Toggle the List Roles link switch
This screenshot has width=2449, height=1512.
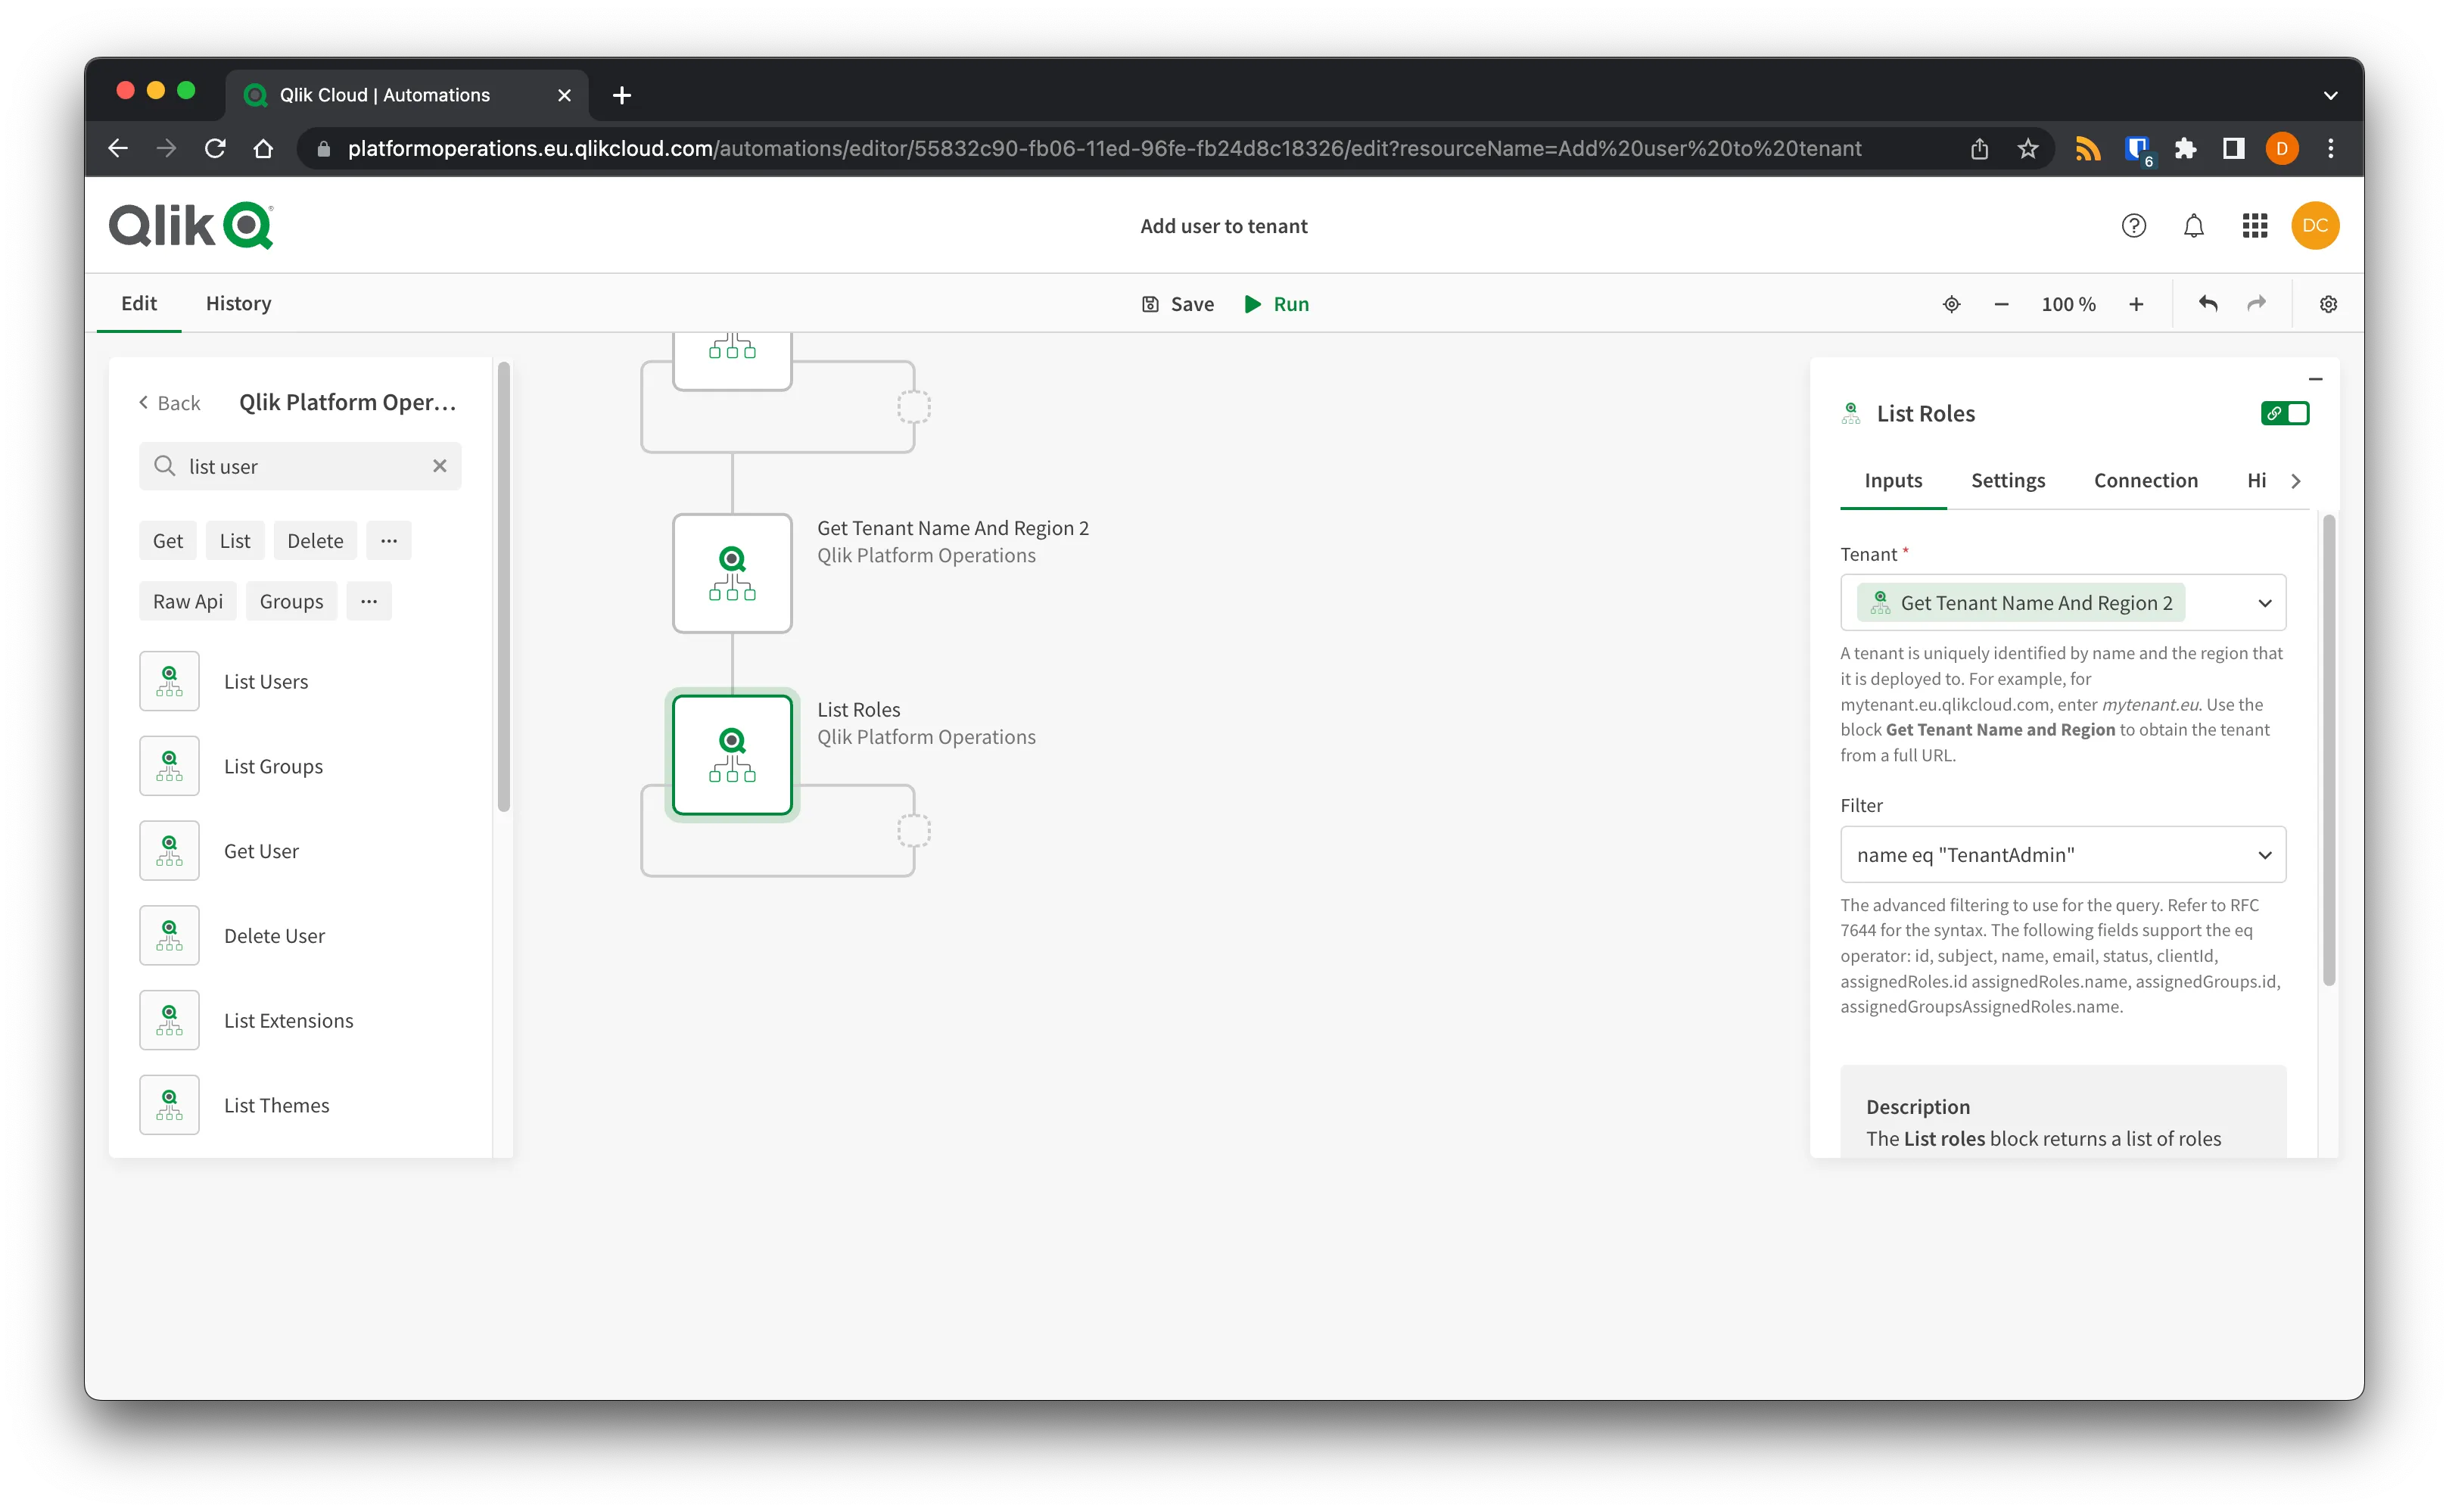click(x=2285, y=413)
